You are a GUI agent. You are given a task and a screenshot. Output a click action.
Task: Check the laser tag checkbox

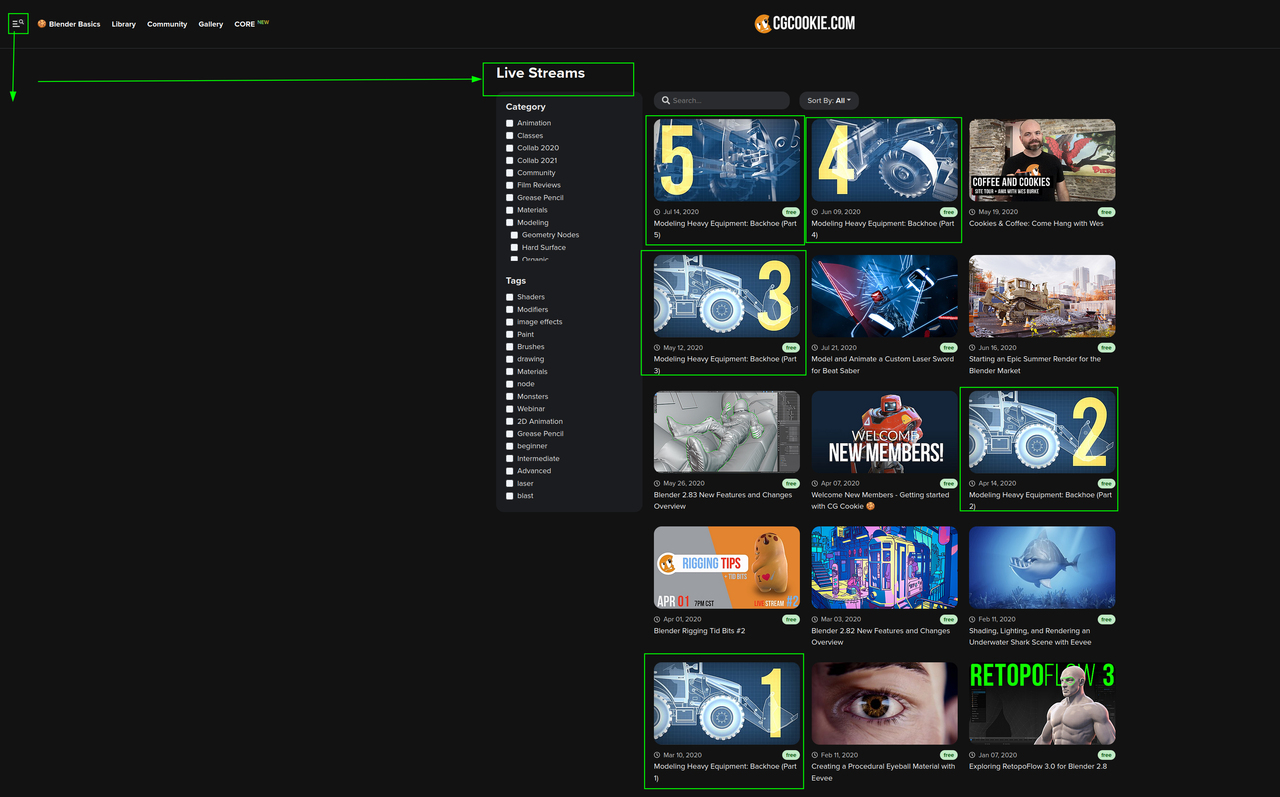pyautogui.click(x=510, y=483)
